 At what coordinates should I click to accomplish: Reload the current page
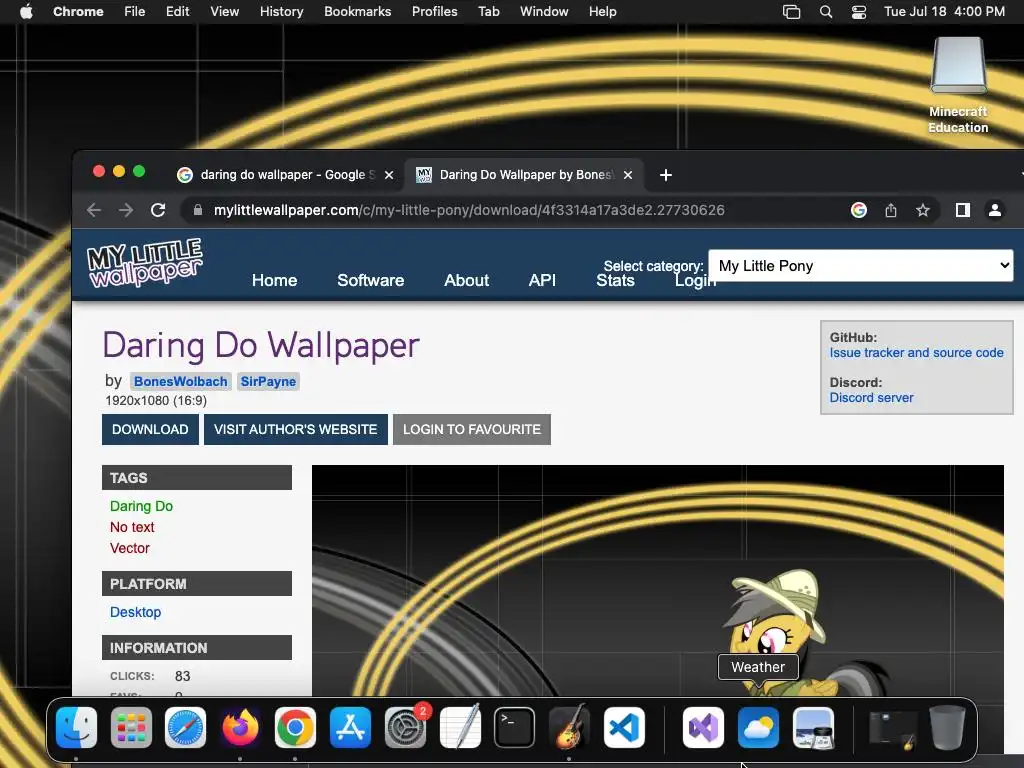coord(158,210)
